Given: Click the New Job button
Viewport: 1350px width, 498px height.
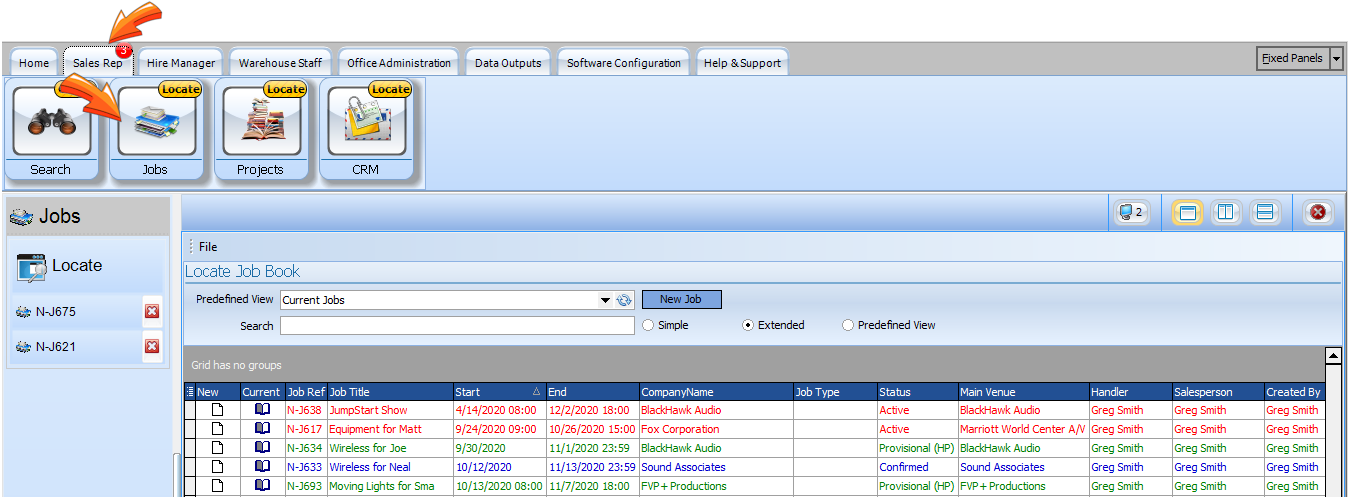Looking at the screenshot, I should pyautogui.click(x=681, y=299).
